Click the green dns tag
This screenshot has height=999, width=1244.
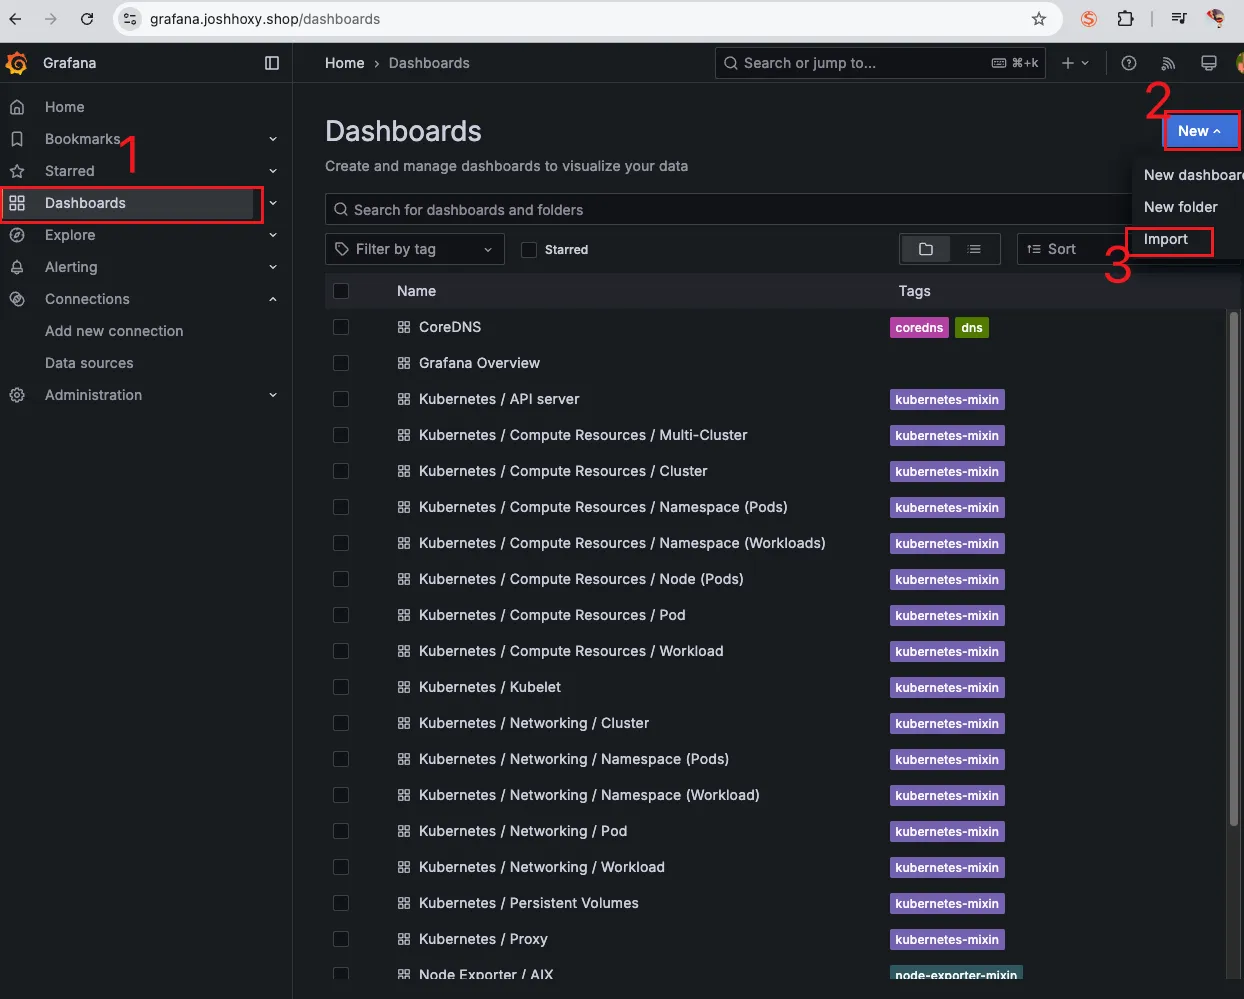[x=972, y=327]
